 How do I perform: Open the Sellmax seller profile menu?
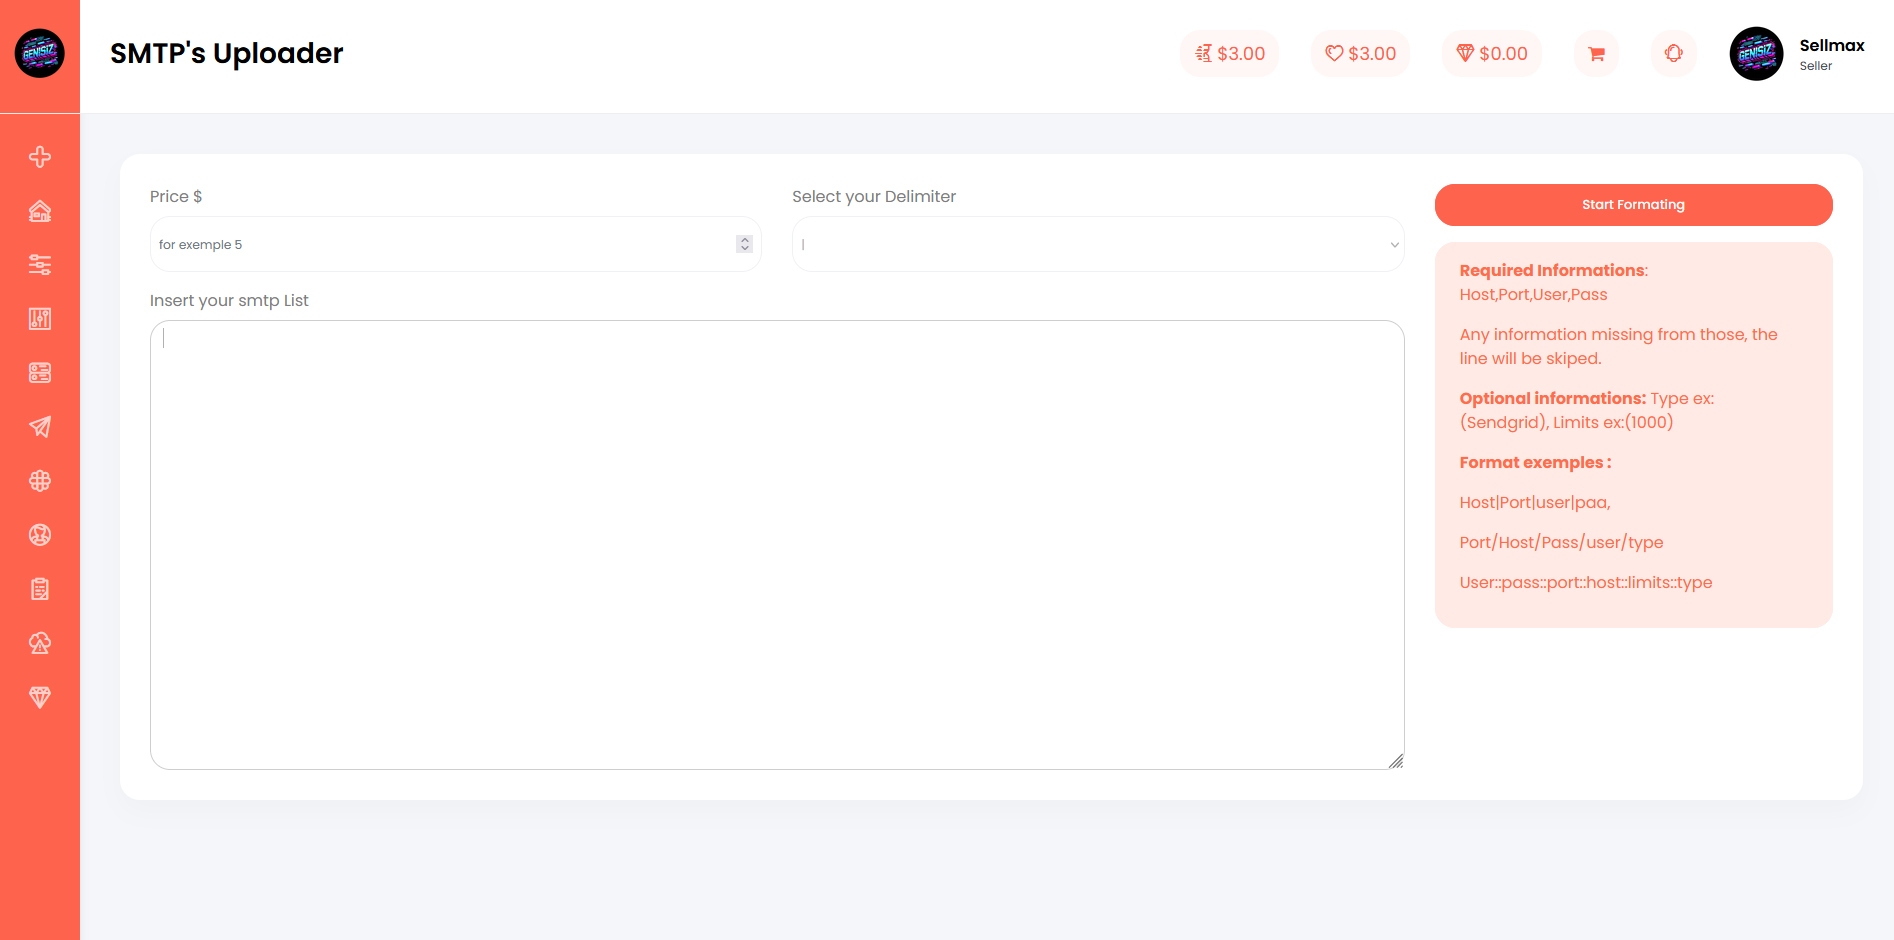tap(1798, 54)
